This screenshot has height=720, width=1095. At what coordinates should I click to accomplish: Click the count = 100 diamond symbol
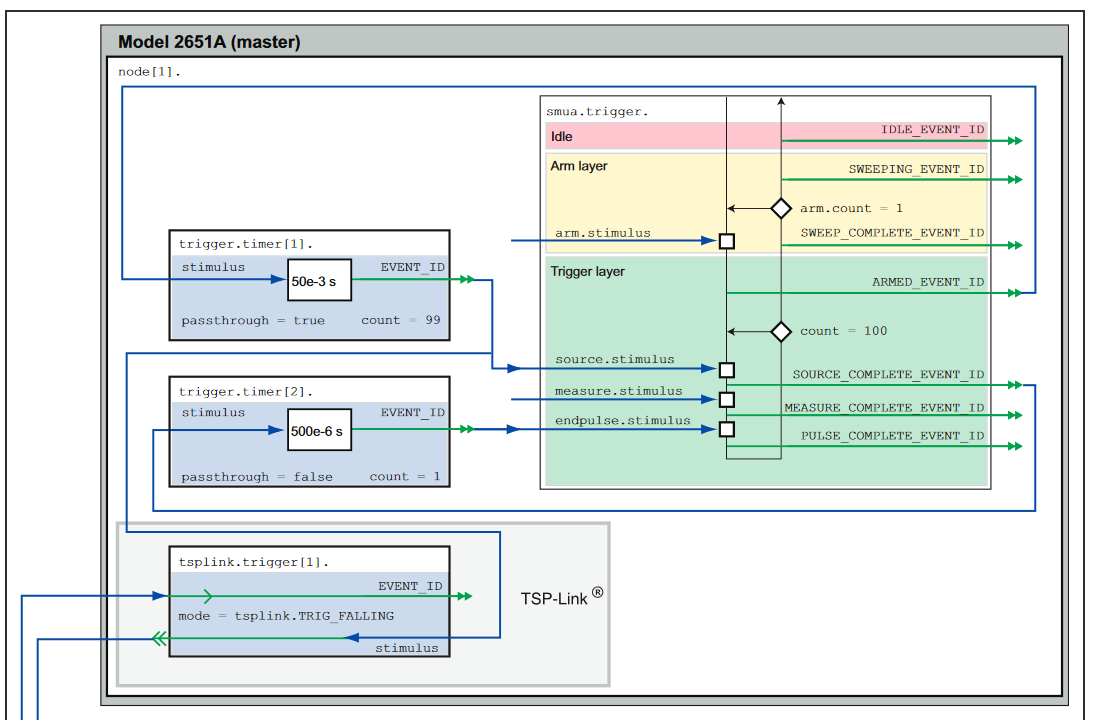pyautogui.click(x=781, y=331)
